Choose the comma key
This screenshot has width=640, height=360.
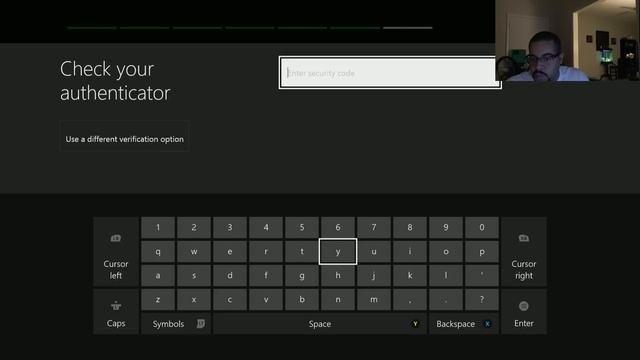410,300
